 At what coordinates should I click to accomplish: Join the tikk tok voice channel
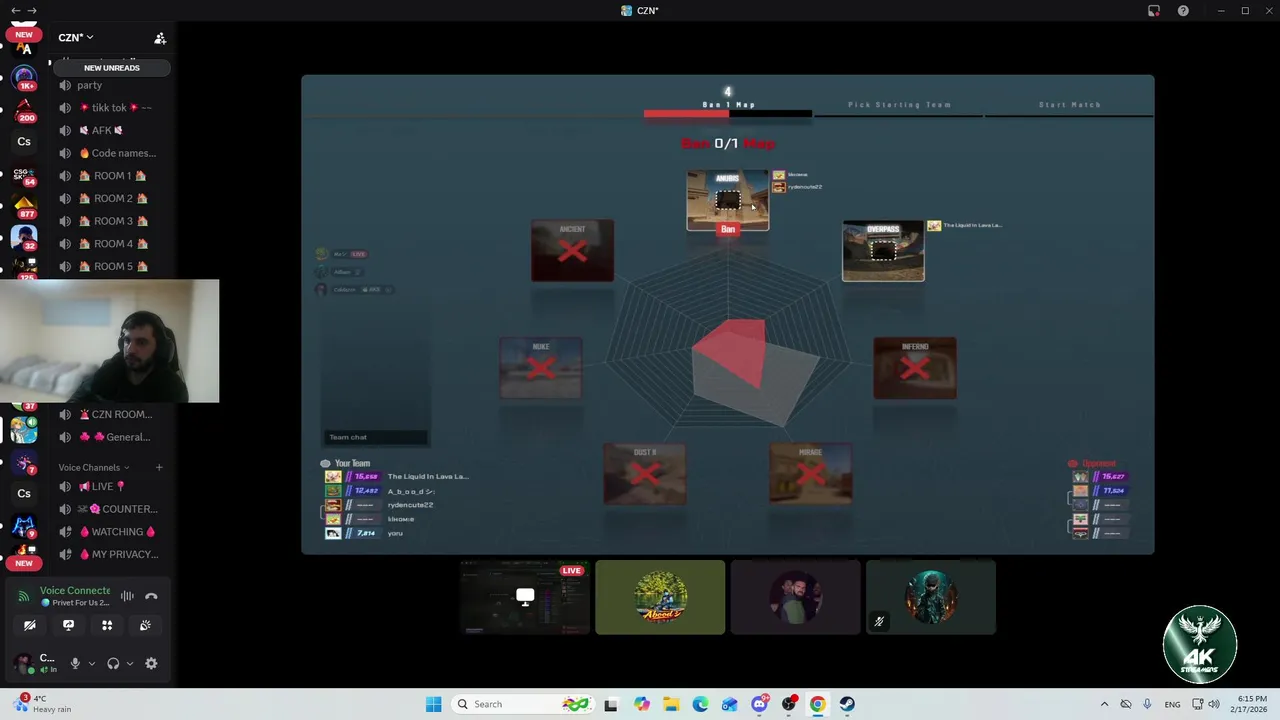[112, 108]
